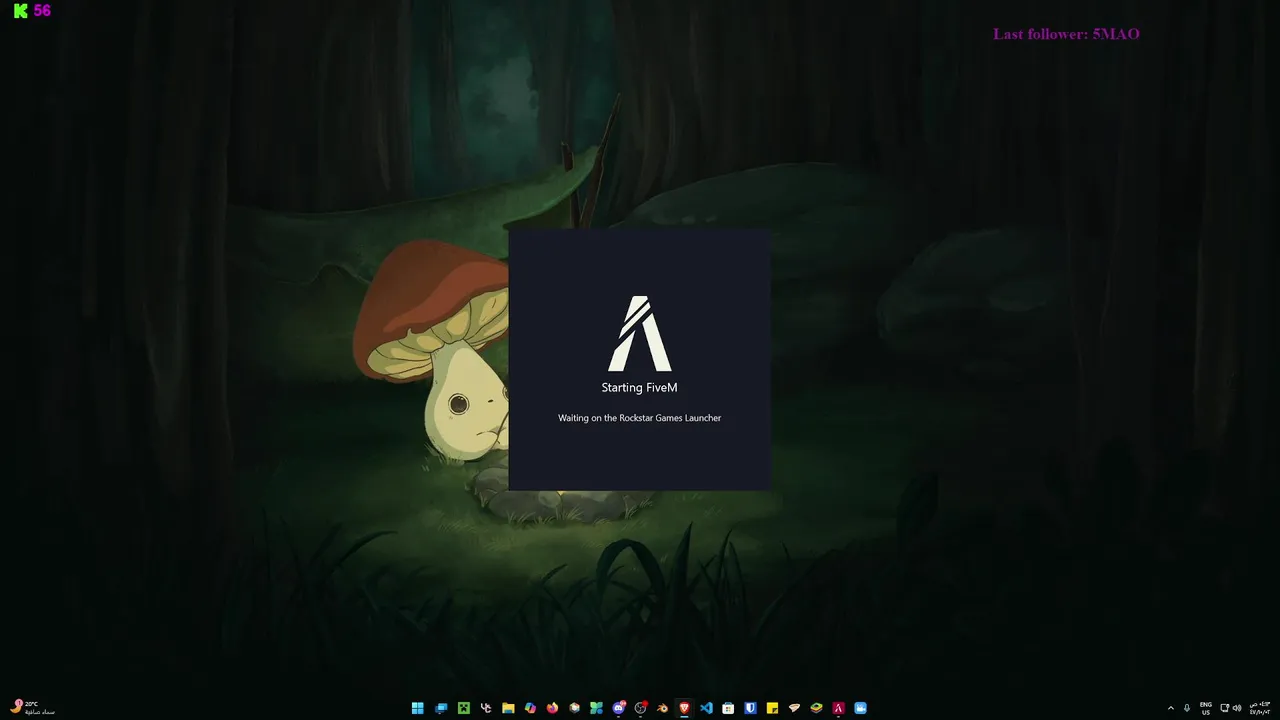Open Blender from the taskbar
The image size is (1280, 720).
tap(662, 708)
